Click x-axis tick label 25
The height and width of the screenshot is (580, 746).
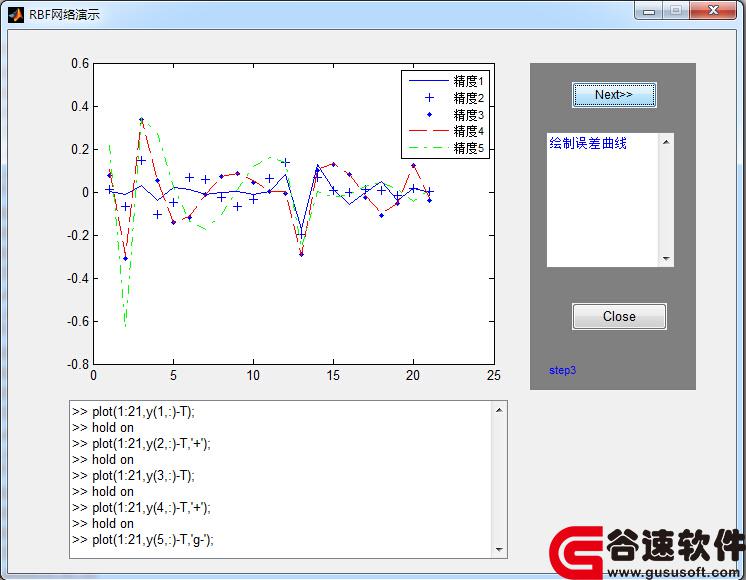(x=494, y=375)
